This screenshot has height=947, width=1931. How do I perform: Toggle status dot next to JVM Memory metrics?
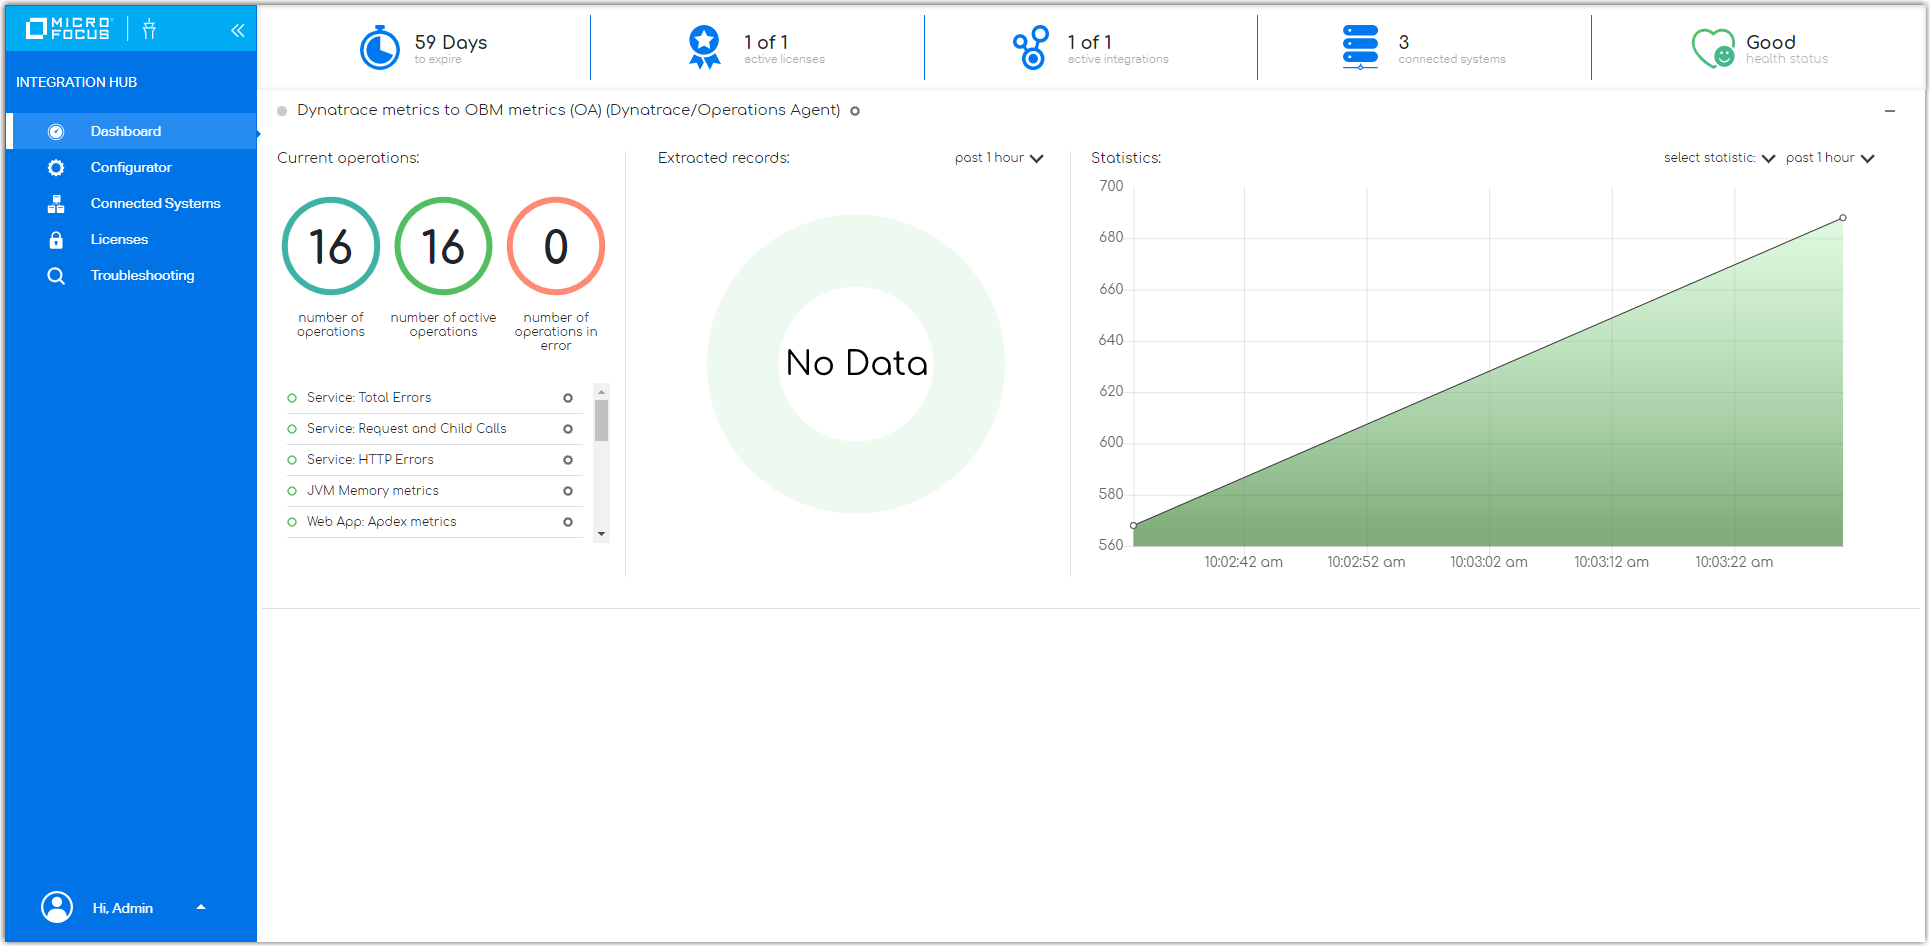(x=294, y=490)
